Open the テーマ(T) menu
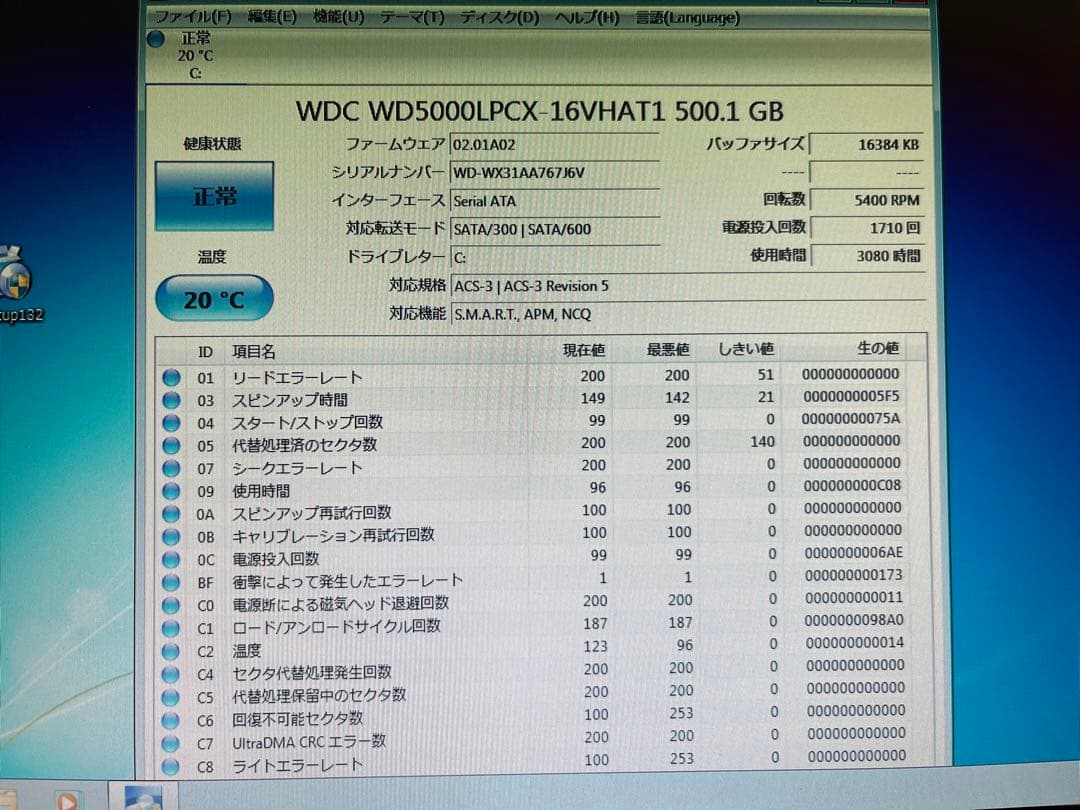 (x=412, y=17)
